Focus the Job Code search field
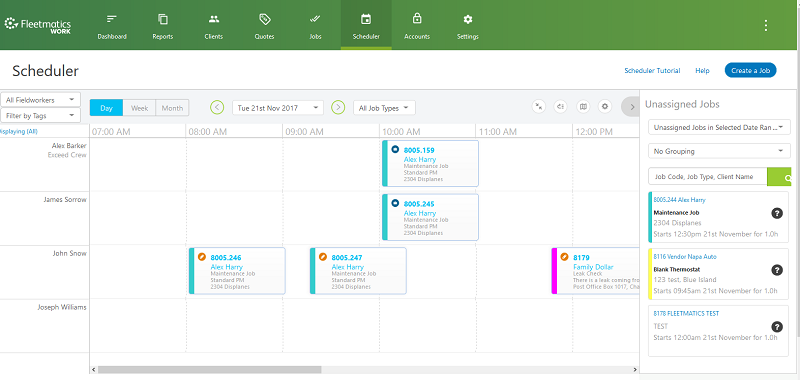 point(708,176)
